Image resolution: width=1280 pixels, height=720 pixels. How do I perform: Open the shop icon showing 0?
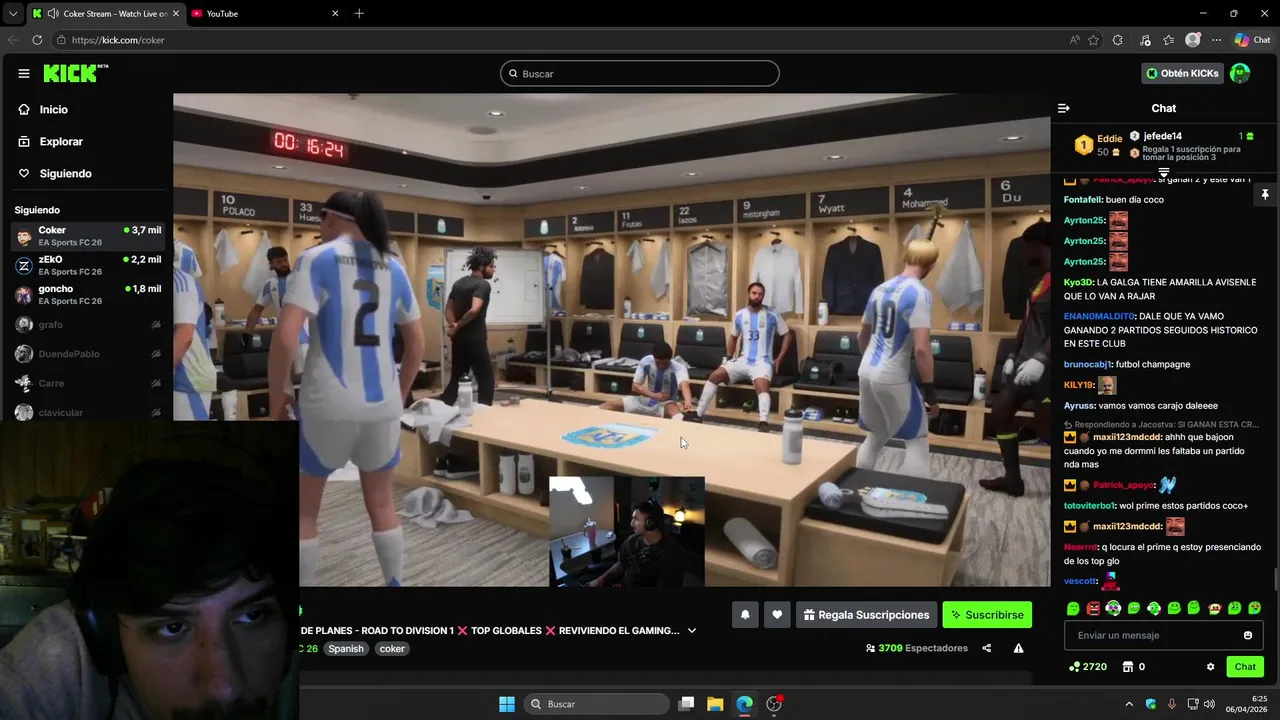coord(1133,667)
